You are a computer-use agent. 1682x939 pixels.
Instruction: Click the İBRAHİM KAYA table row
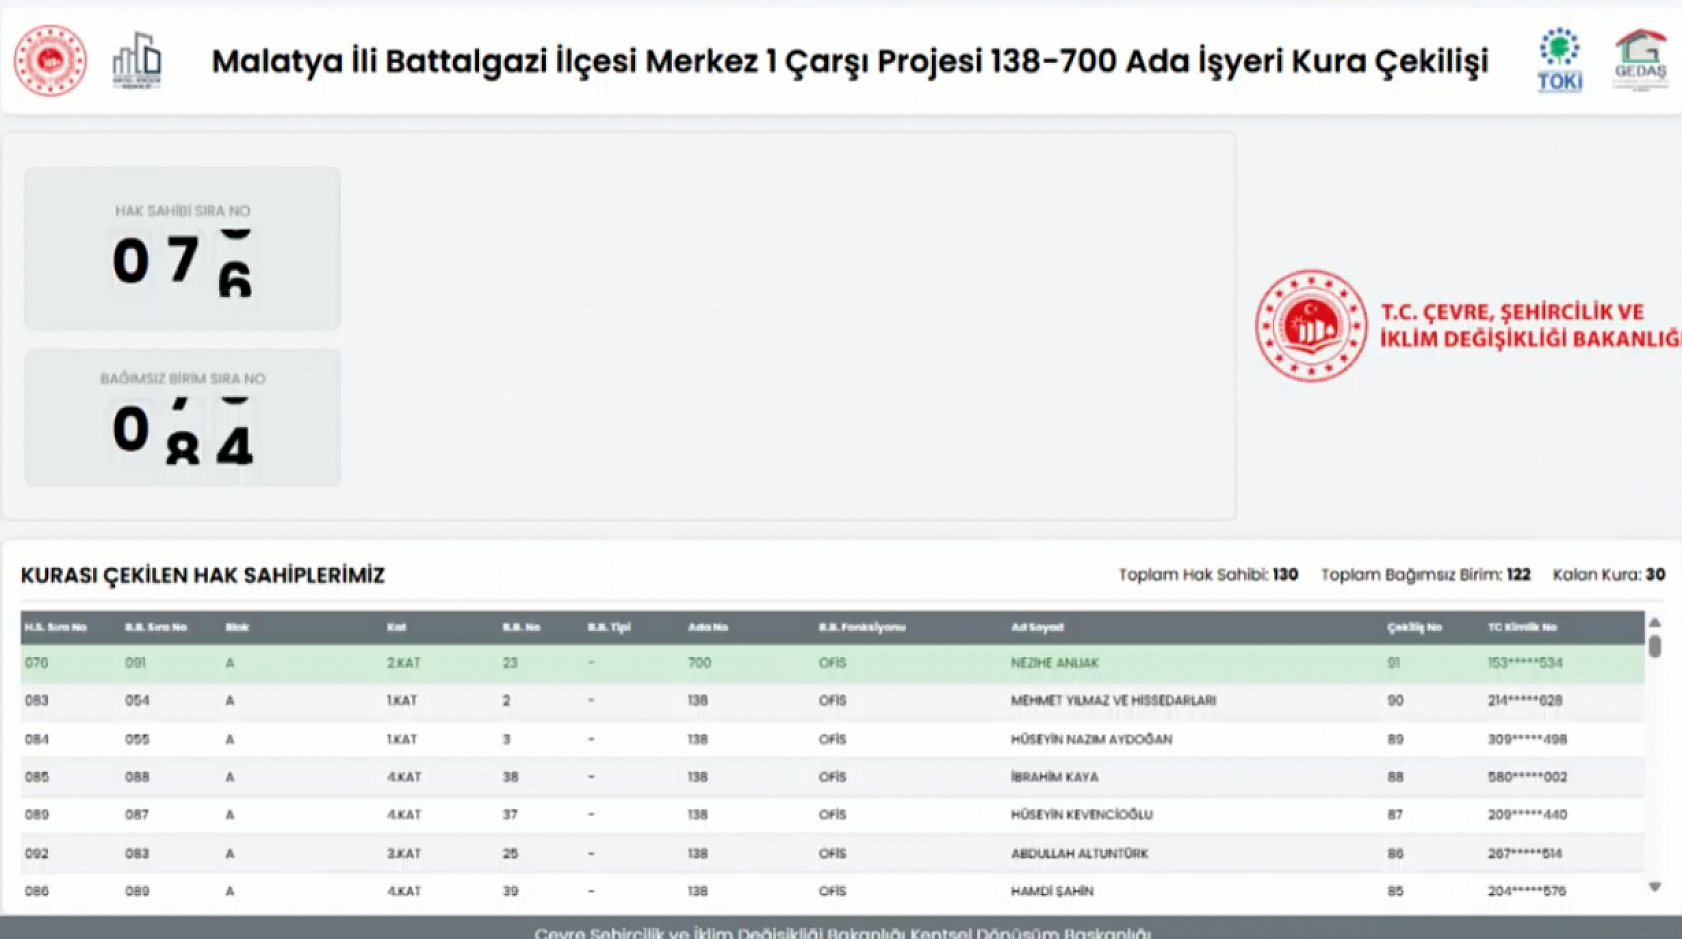800,776
